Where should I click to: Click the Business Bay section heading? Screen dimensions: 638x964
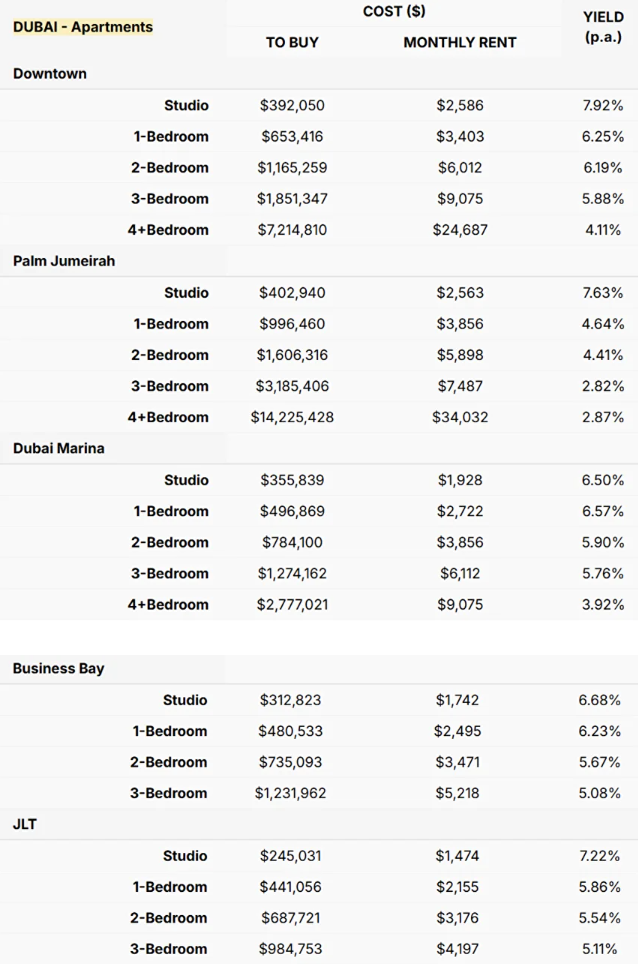pyautogui.click(x=58, y=668)
